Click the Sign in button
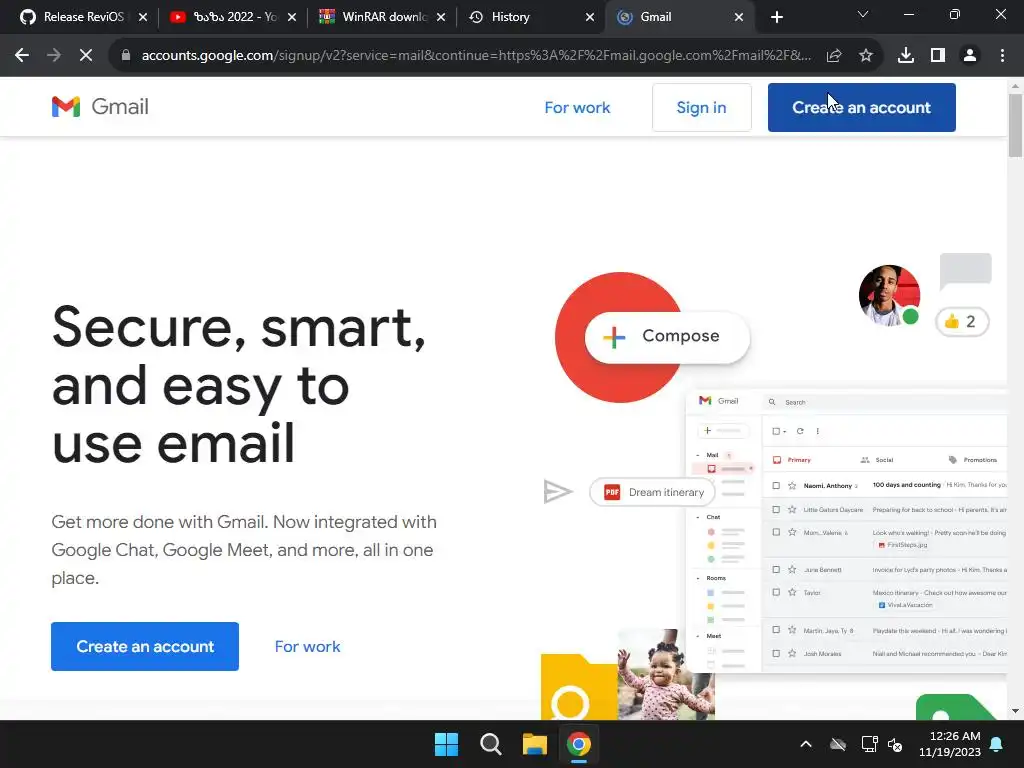Image resolution: width=1024 pixels, height=768 pixels. [x=701, y=108]
